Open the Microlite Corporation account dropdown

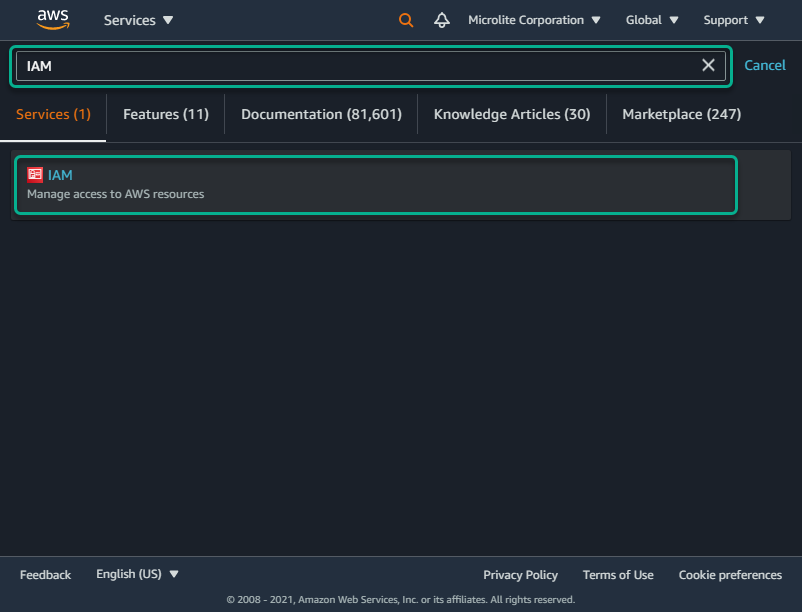coord(534,20)
